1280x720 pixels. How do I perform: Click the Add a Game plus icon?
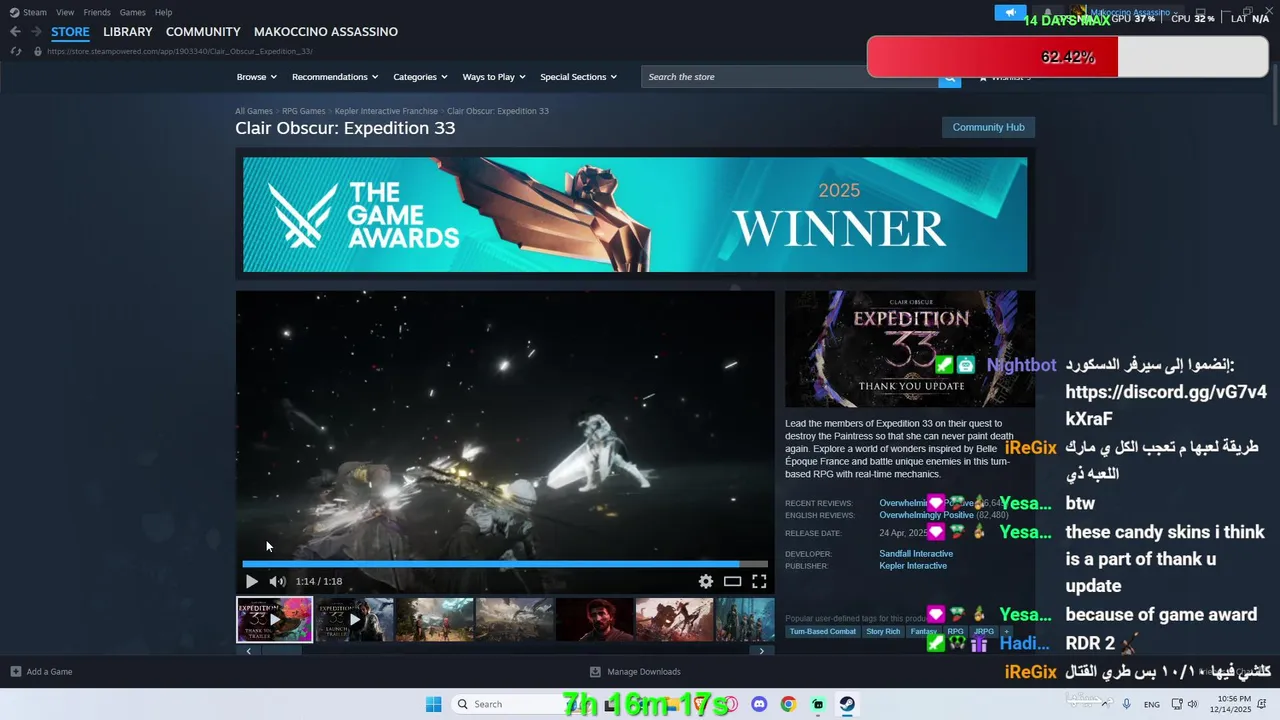[16, 672]
